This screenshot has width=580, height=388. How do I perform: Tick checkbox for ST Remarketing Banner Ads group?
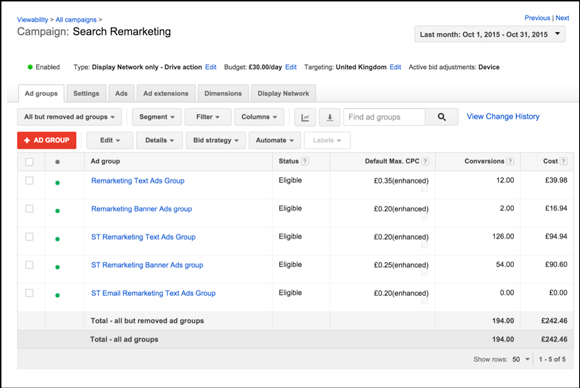29,265
